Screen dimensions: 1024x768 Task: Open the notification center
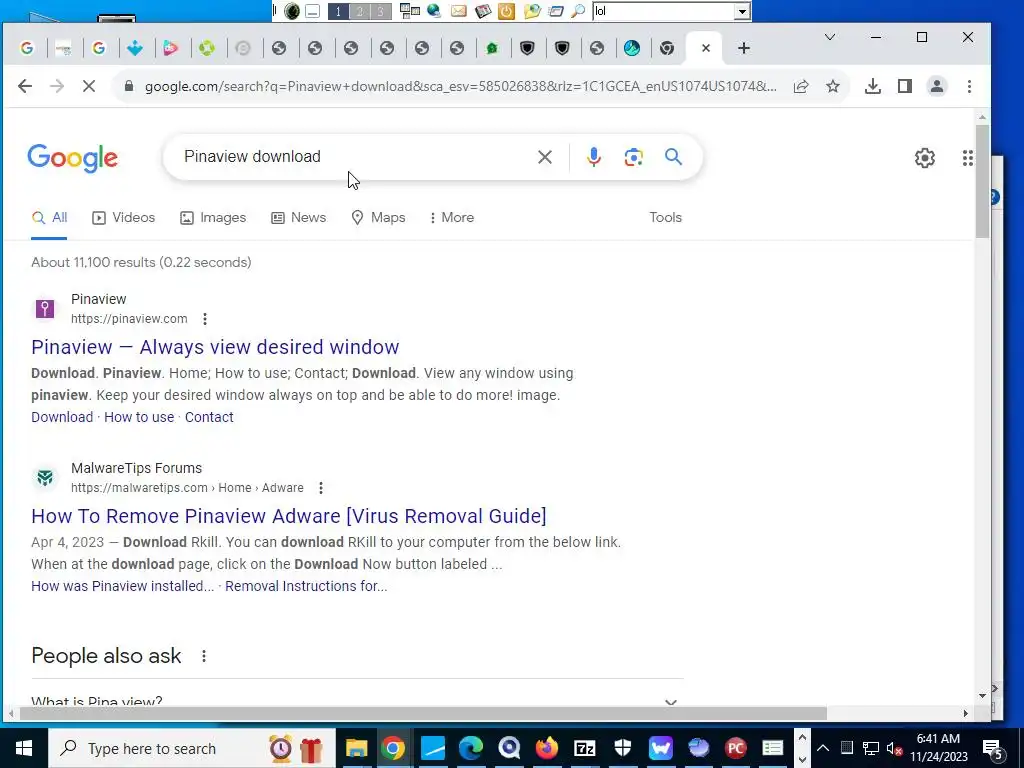[993, 749]
